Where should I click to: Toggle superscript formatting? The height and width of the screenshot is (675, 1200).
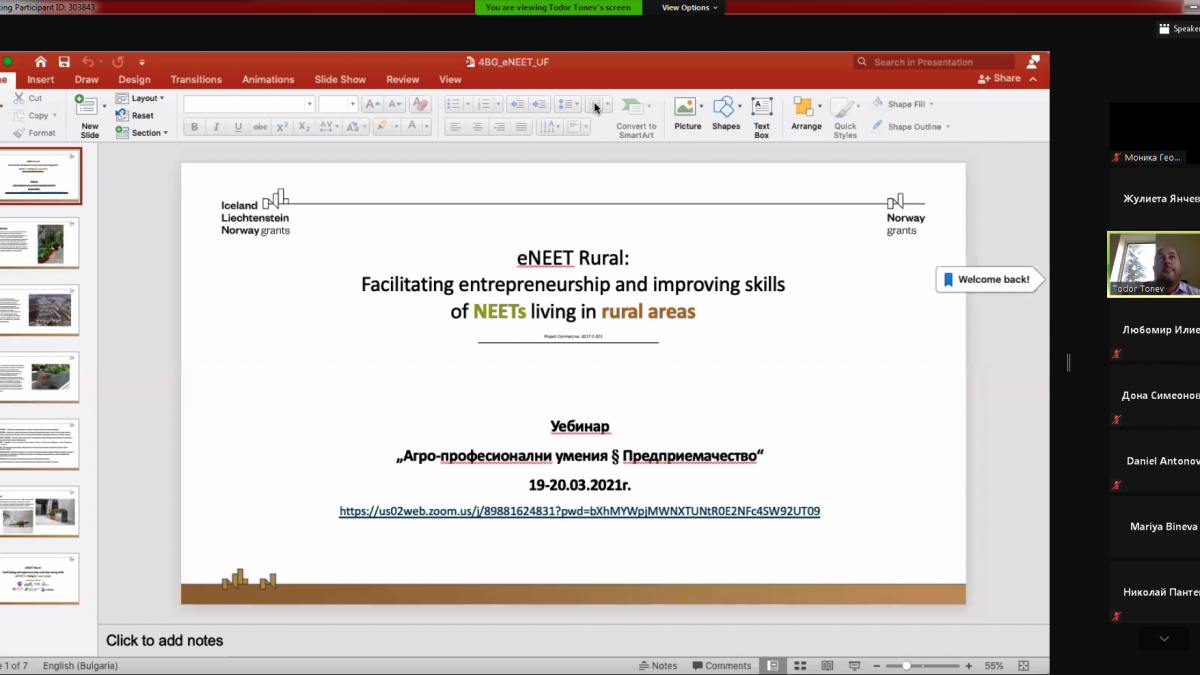tap(282, 127)
